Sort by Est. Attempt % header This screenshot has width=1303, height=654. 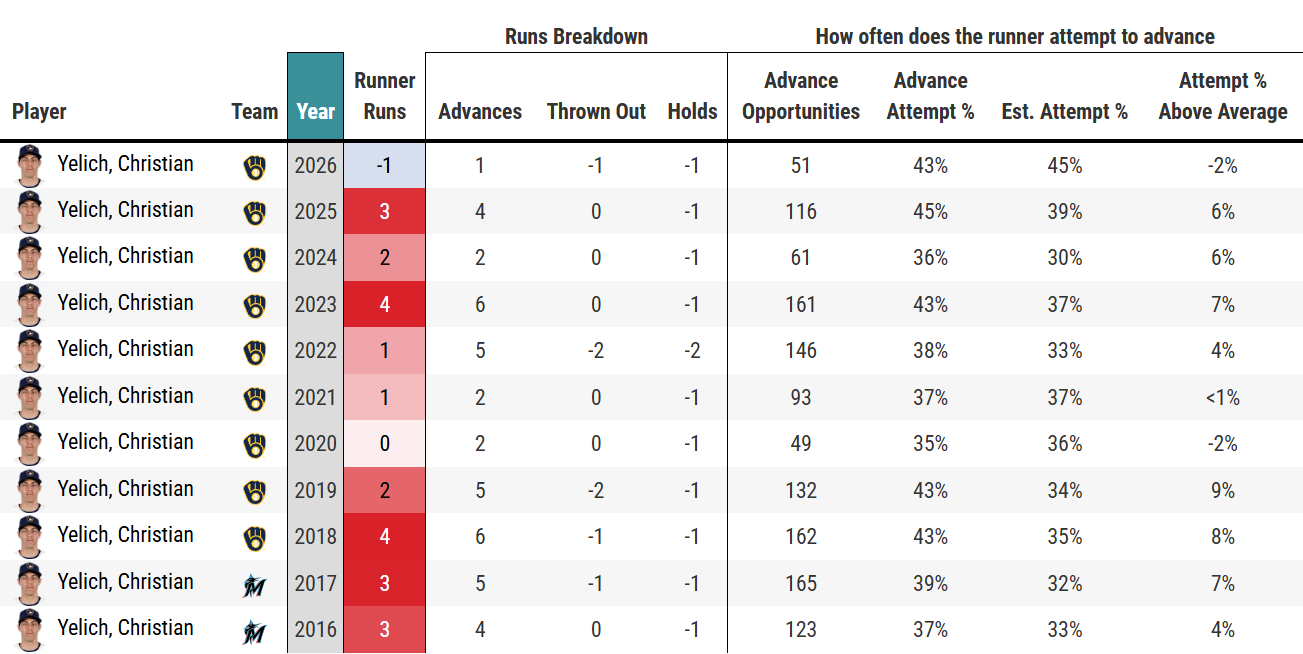tap(1065, 111)
